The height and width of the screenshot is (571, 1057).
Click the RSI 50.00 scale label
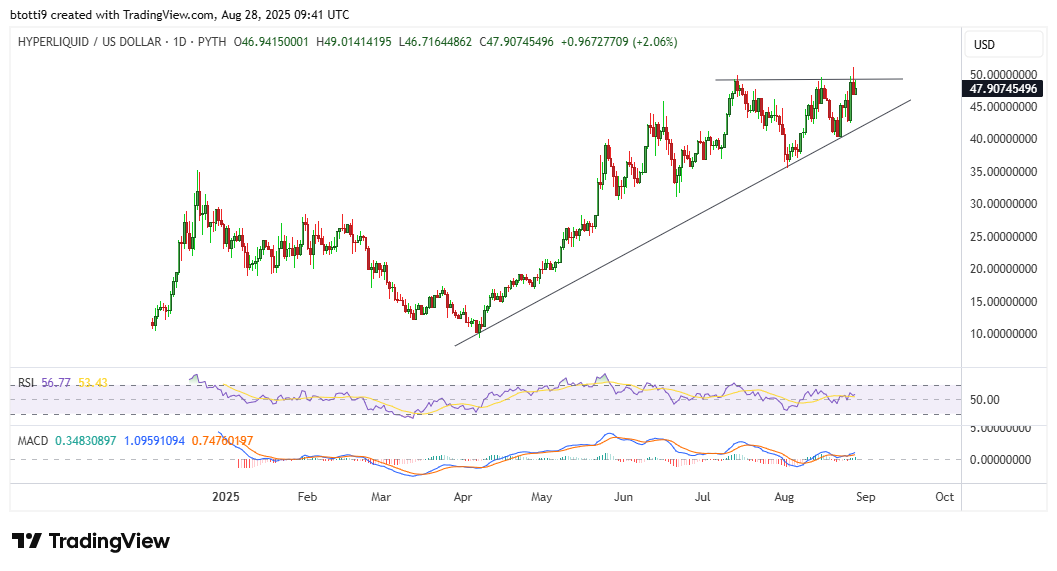point(984,400)
